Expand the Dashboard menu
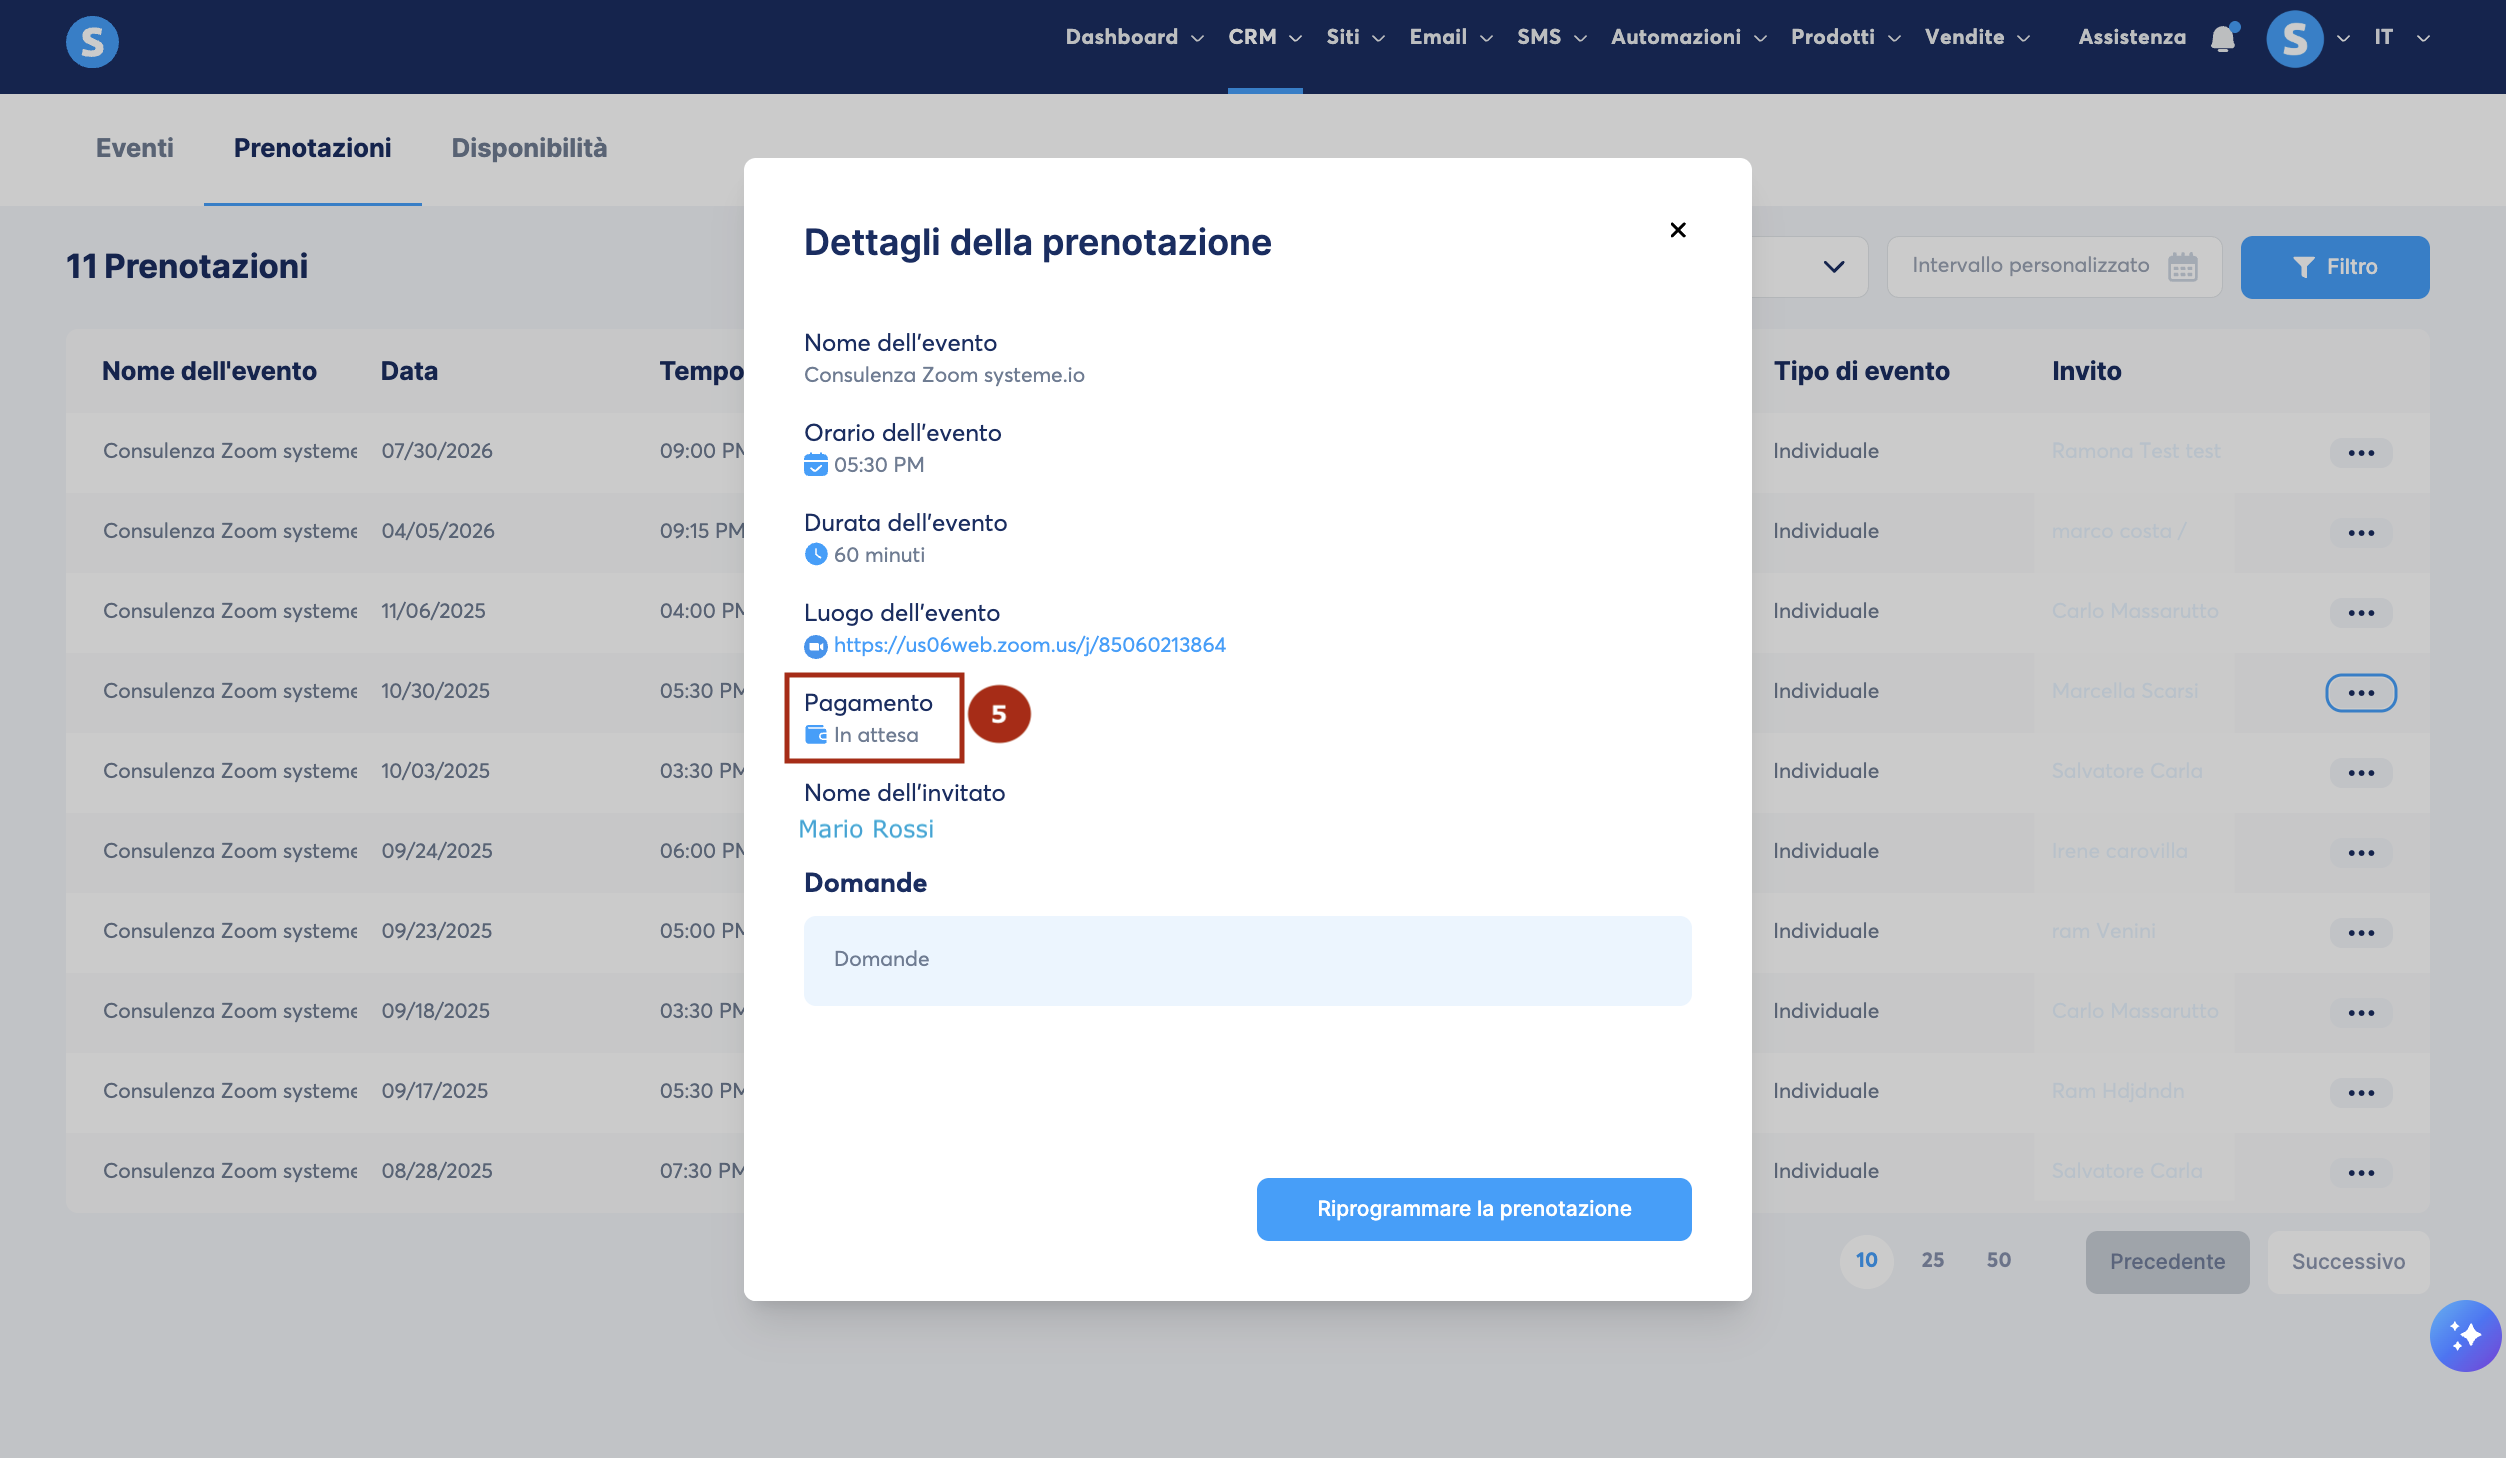Screen dimensions: 2506x1458 point(1134,37)
